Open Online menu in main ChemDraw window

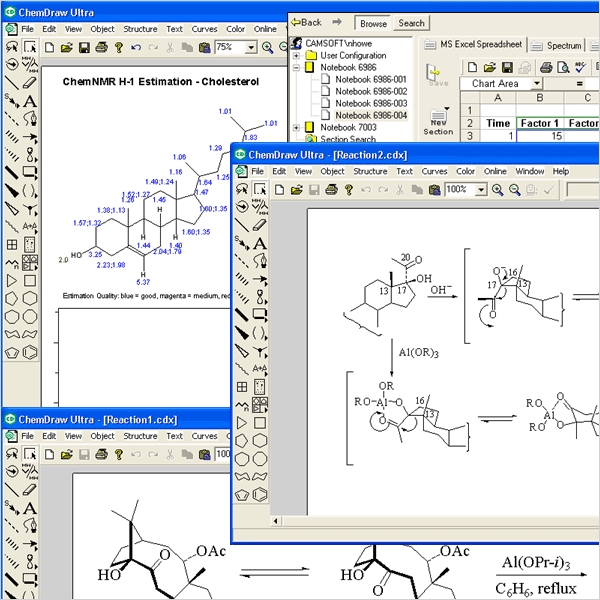265,29
